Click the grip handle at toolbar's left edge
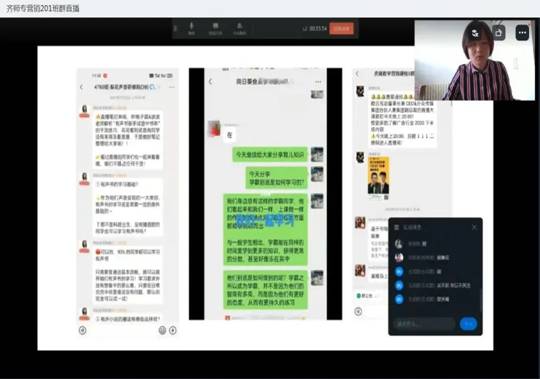This screenshot has height=379, width=540. 175,29
